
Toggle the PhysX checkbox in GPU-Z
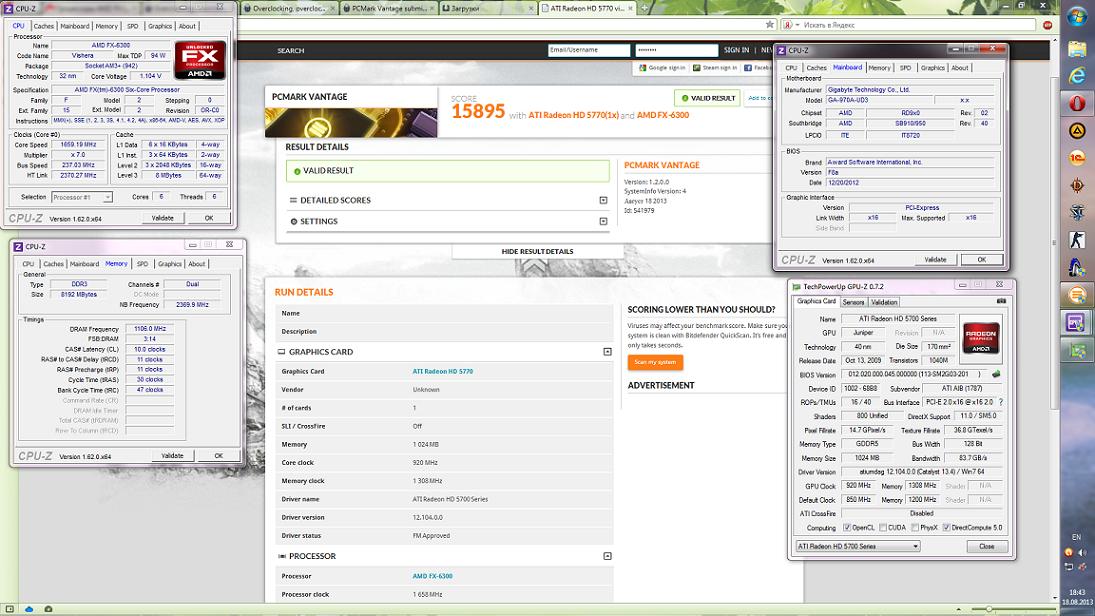915,528
